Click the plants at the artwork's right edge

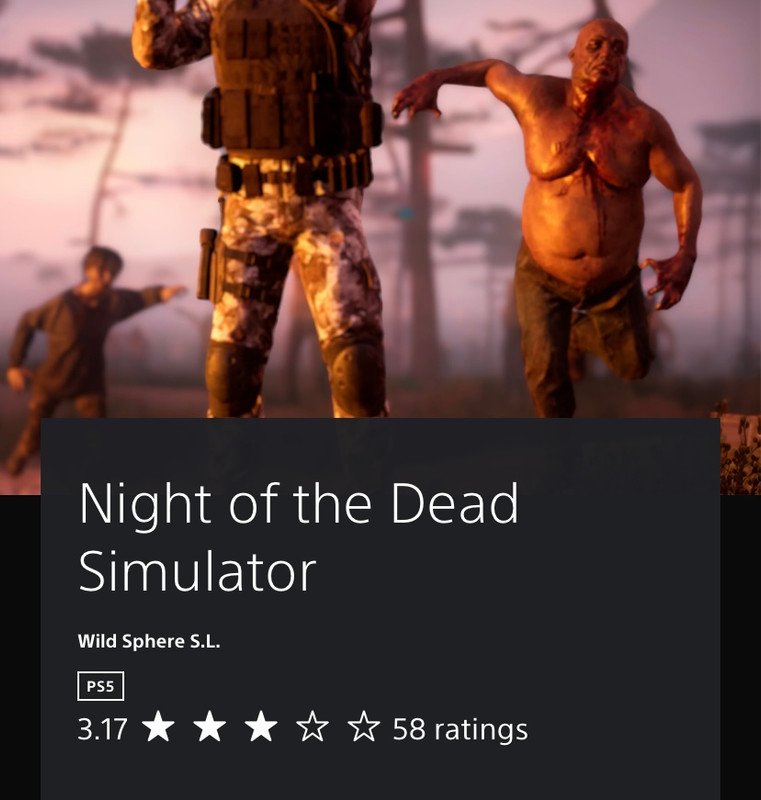click(741, 452)
